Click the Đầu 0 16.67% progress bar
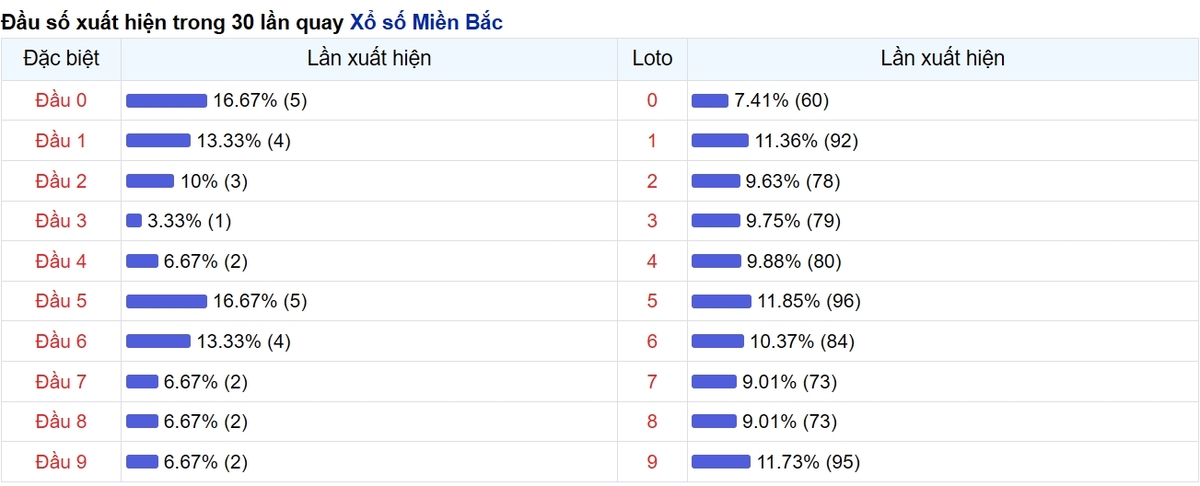 tap(166, 100)
